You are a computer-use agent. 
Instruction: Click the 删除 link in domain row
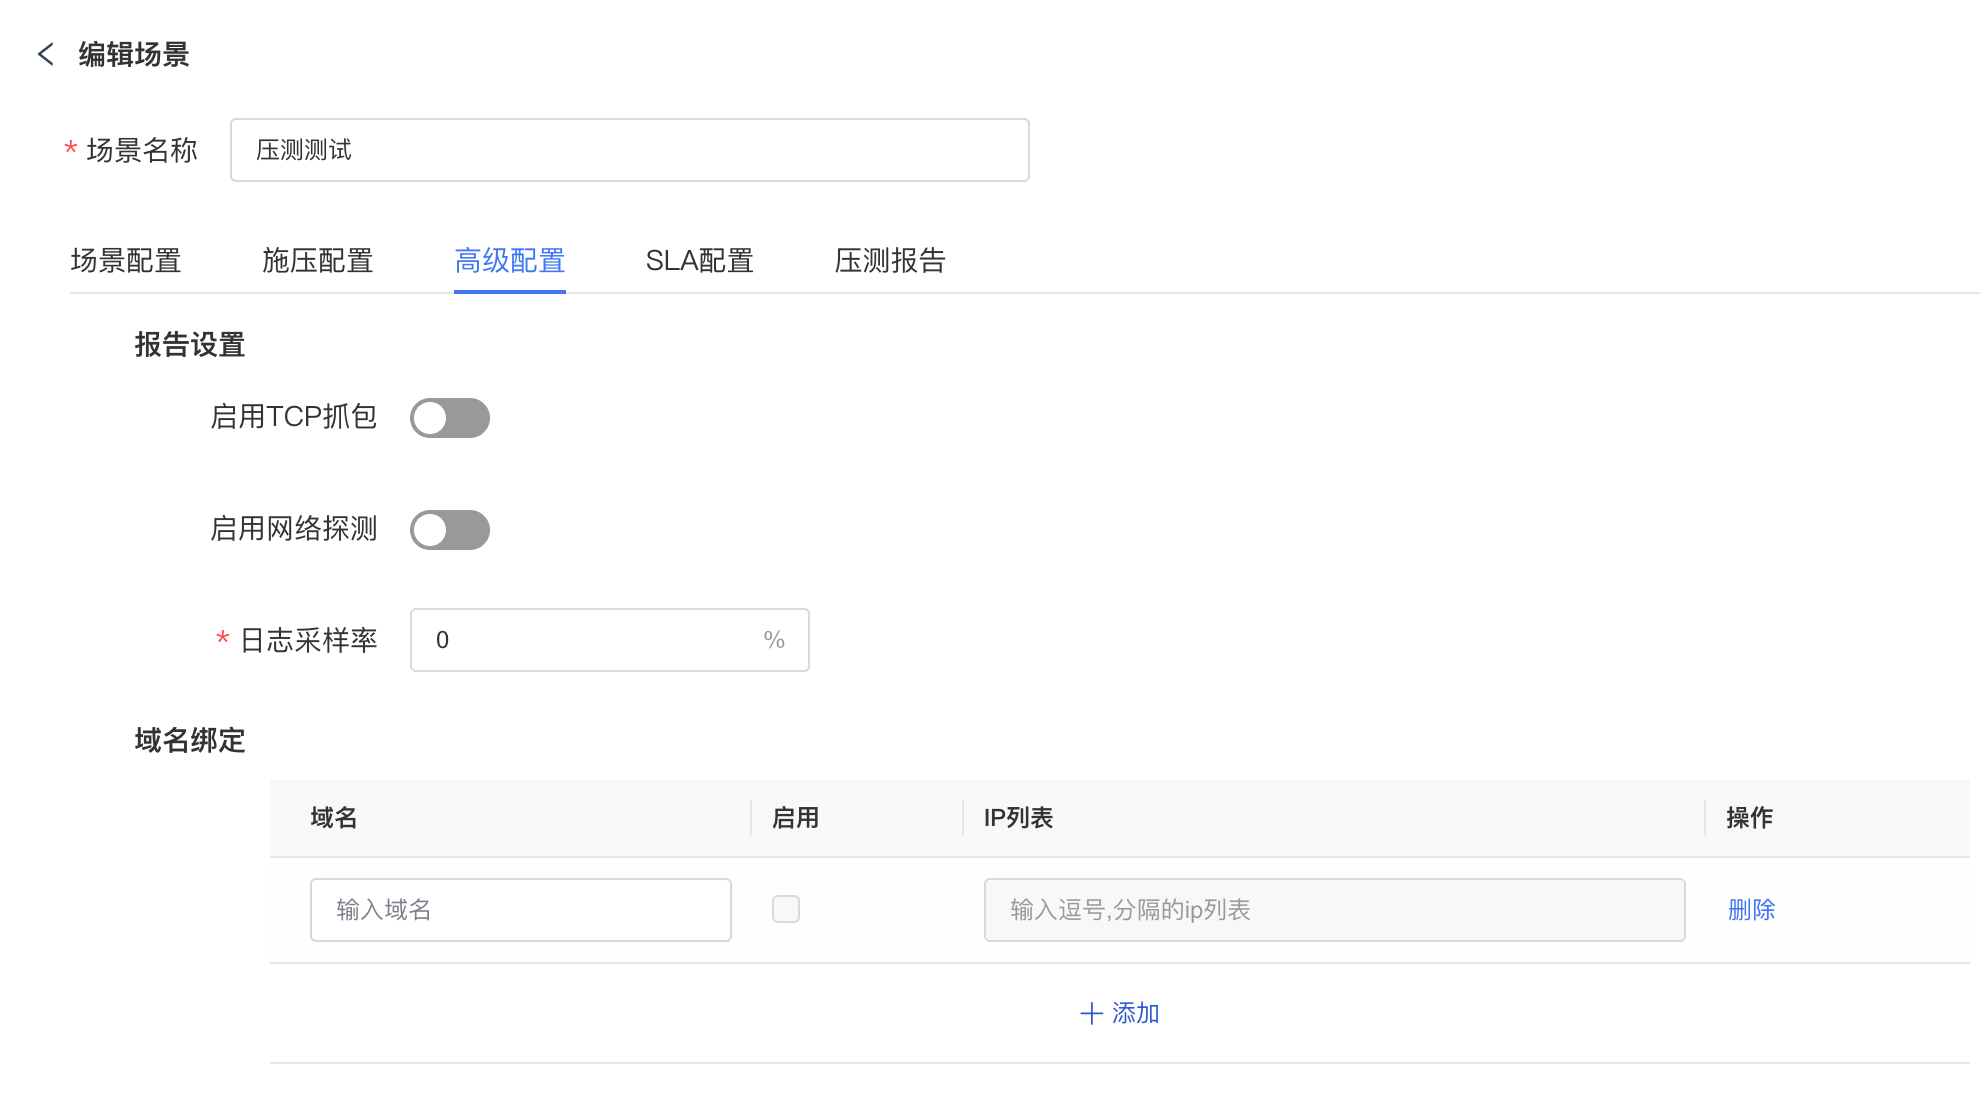[1751, 910]
